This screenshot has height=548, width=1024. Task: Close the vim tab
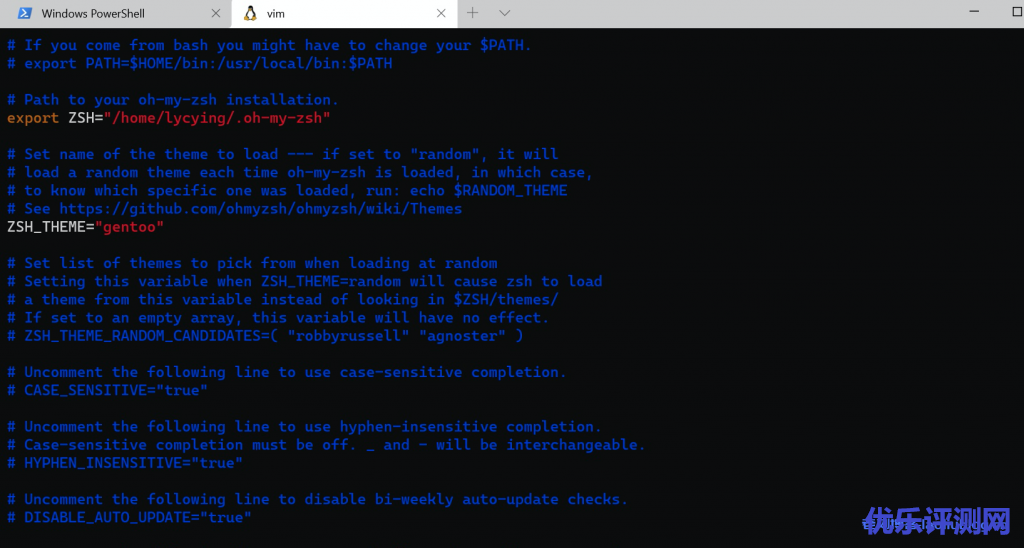coord(440,14)
